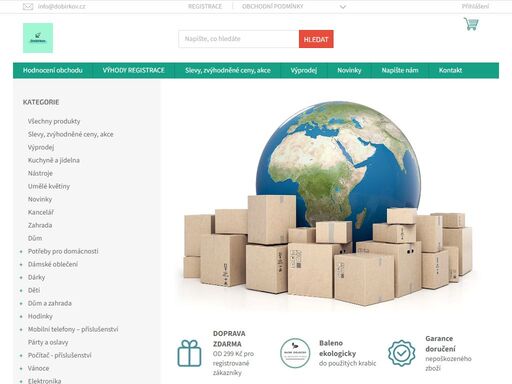Click the envelope email icon

click(x=28, y=6)
